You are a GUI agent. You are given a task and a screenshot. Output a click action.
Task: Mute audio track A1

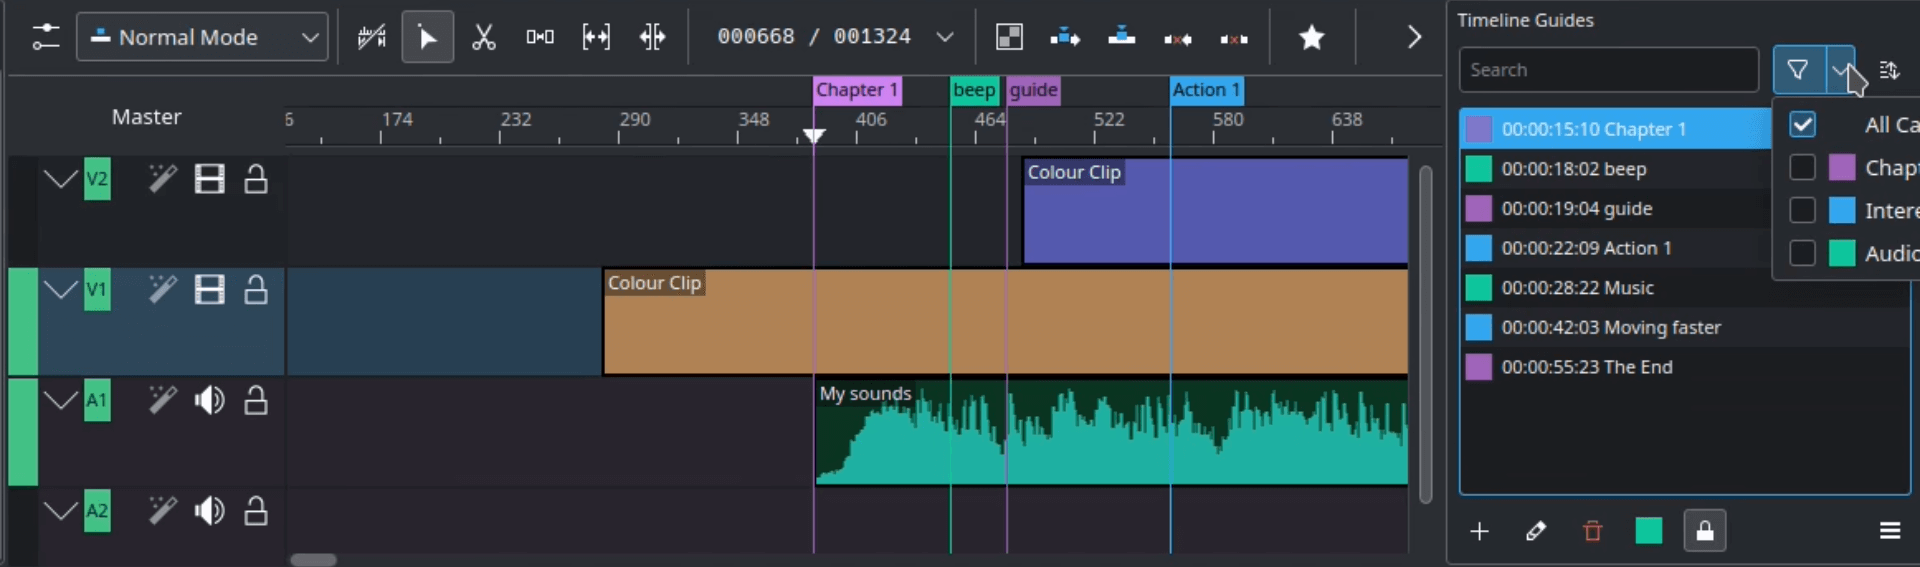pos(209,401)
